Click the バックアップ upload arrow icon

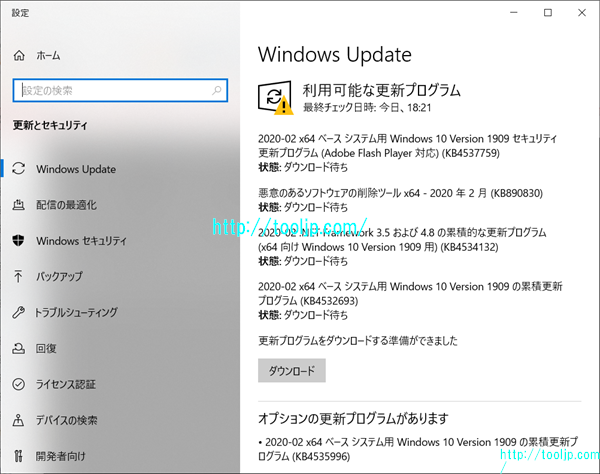(18, 276)
